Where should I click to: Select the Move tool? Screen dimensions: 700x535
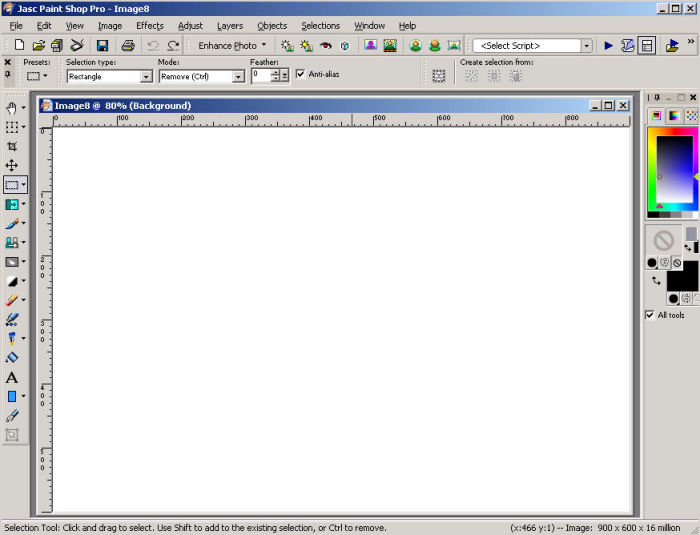[12, 165]
